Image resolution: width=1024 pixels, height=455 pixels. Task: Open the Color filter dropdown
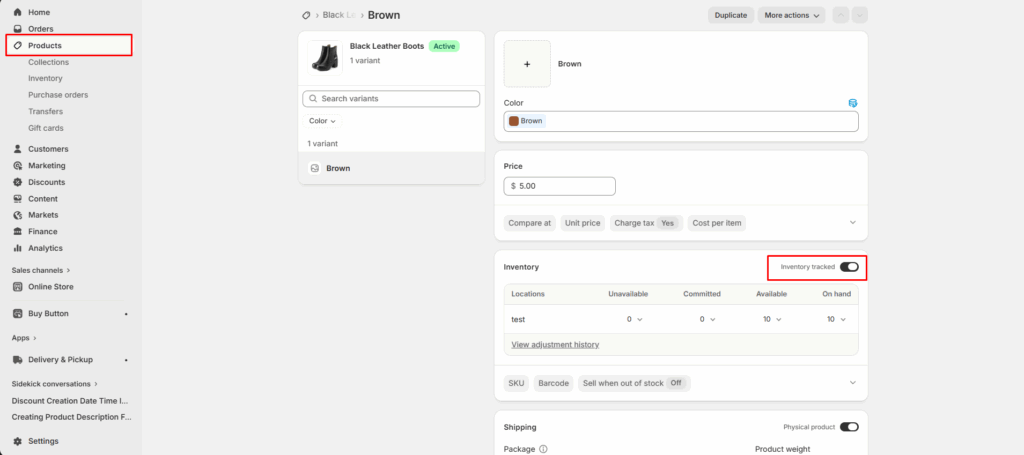pyautogui.click(x=322, y=121)
